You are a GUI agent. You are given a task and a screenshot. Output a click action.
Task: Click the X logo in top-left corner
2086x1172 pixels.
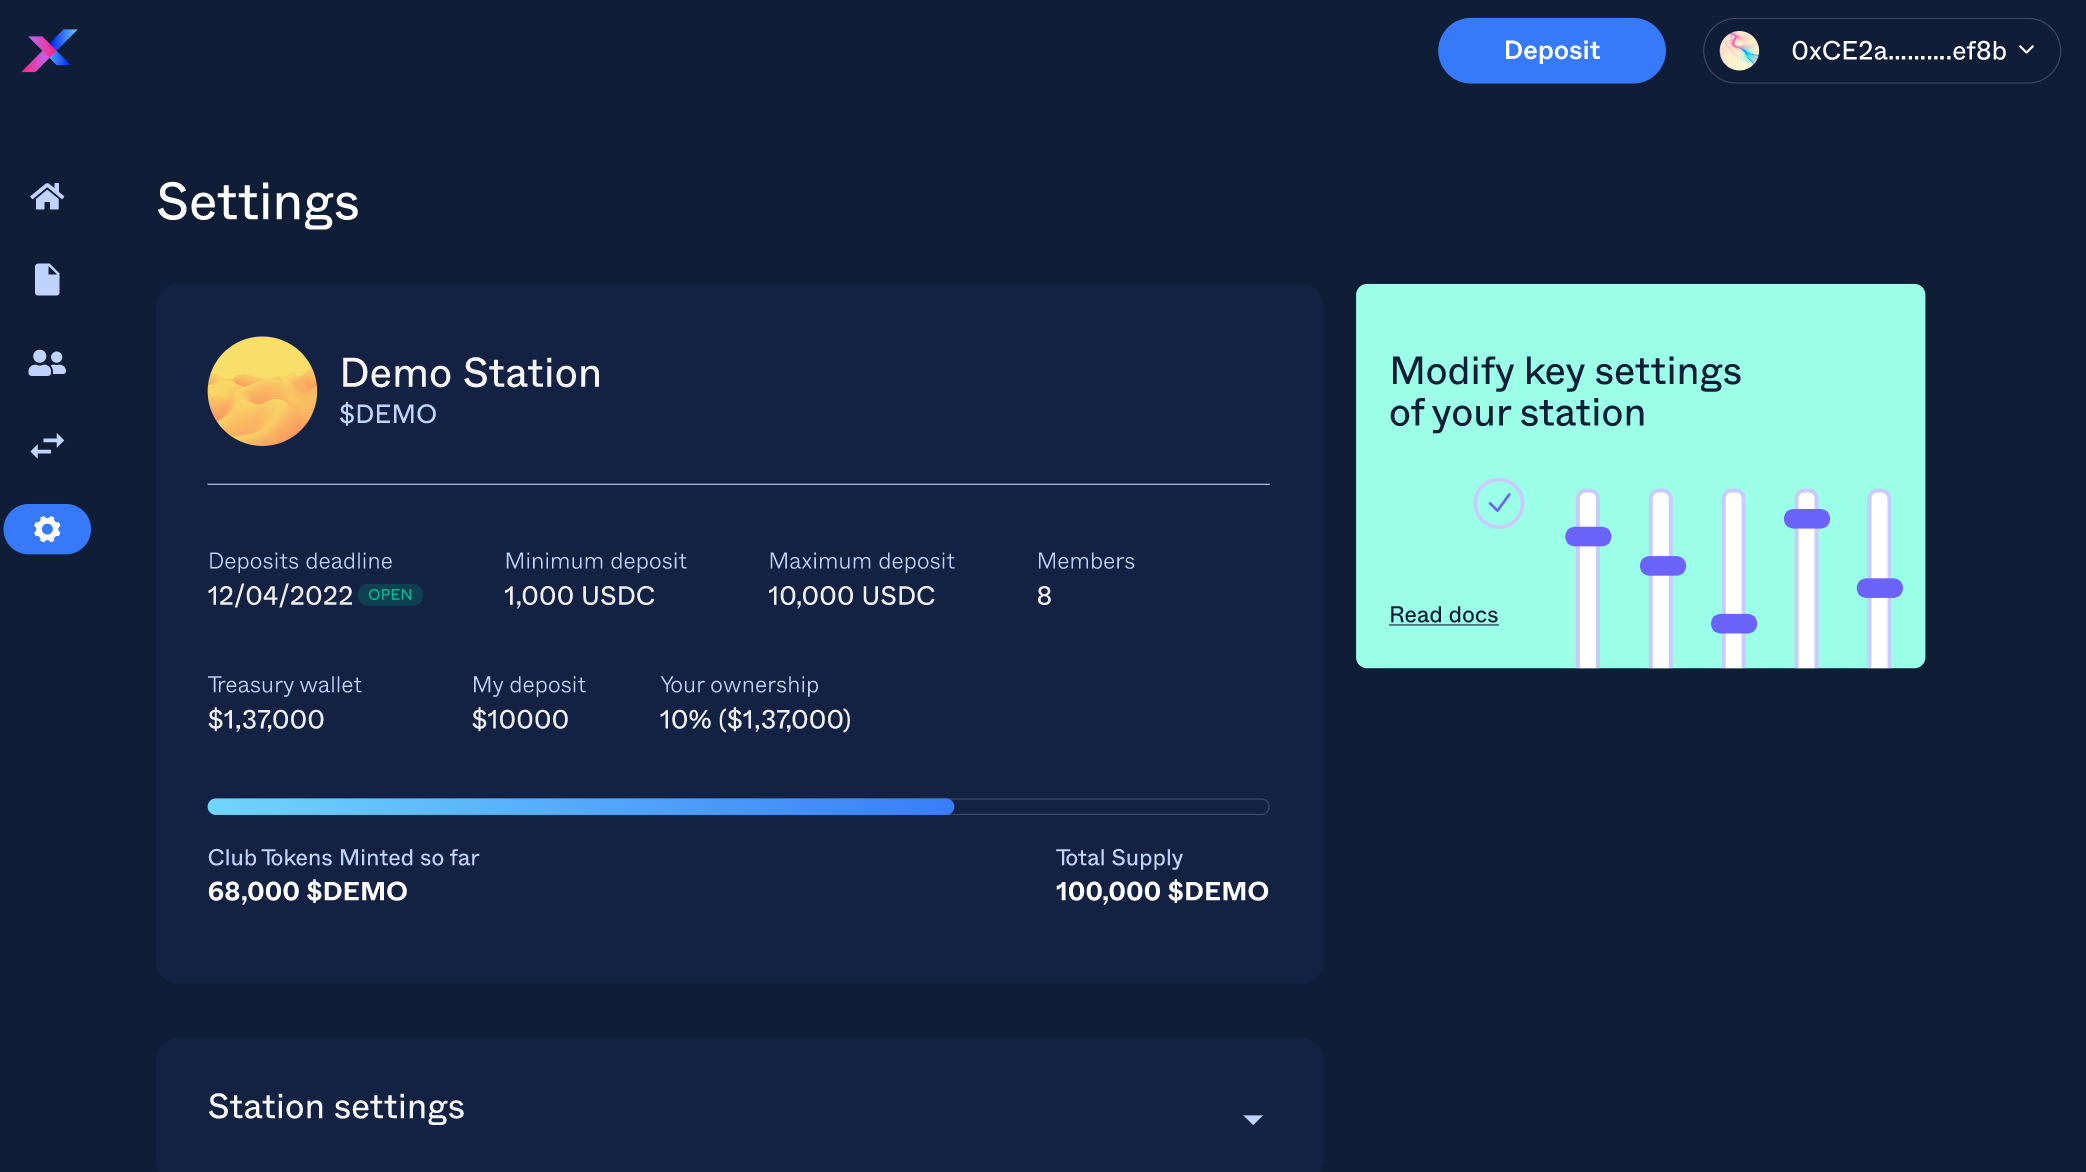pos(49,50)
